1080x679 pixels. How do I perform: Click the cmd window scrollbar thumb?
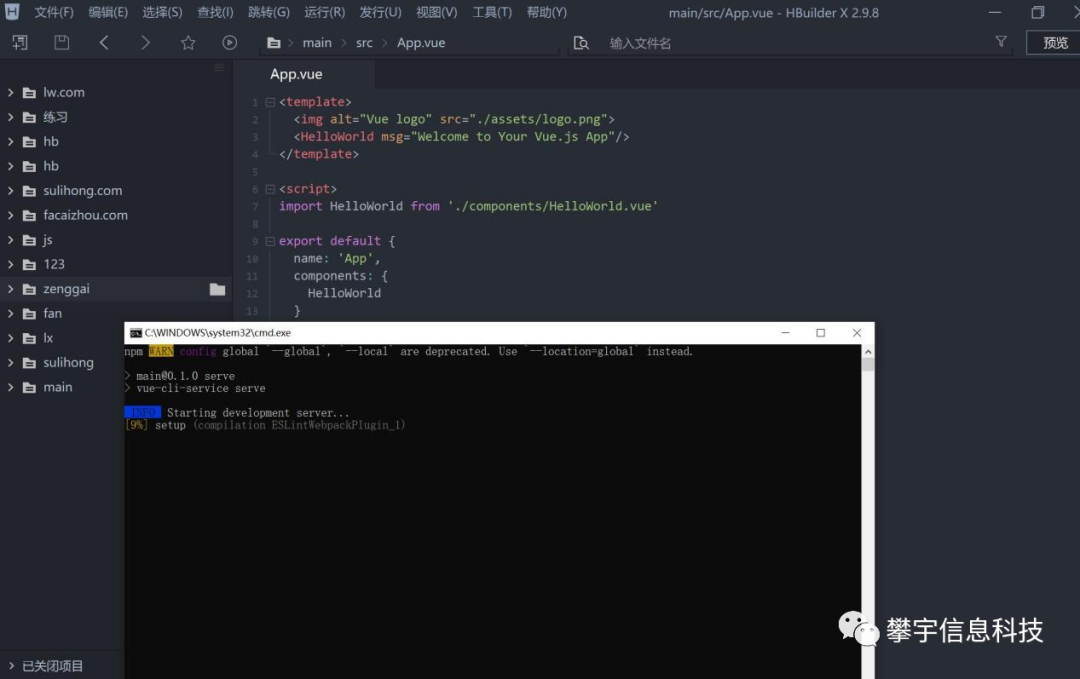(x=868, y=365)
